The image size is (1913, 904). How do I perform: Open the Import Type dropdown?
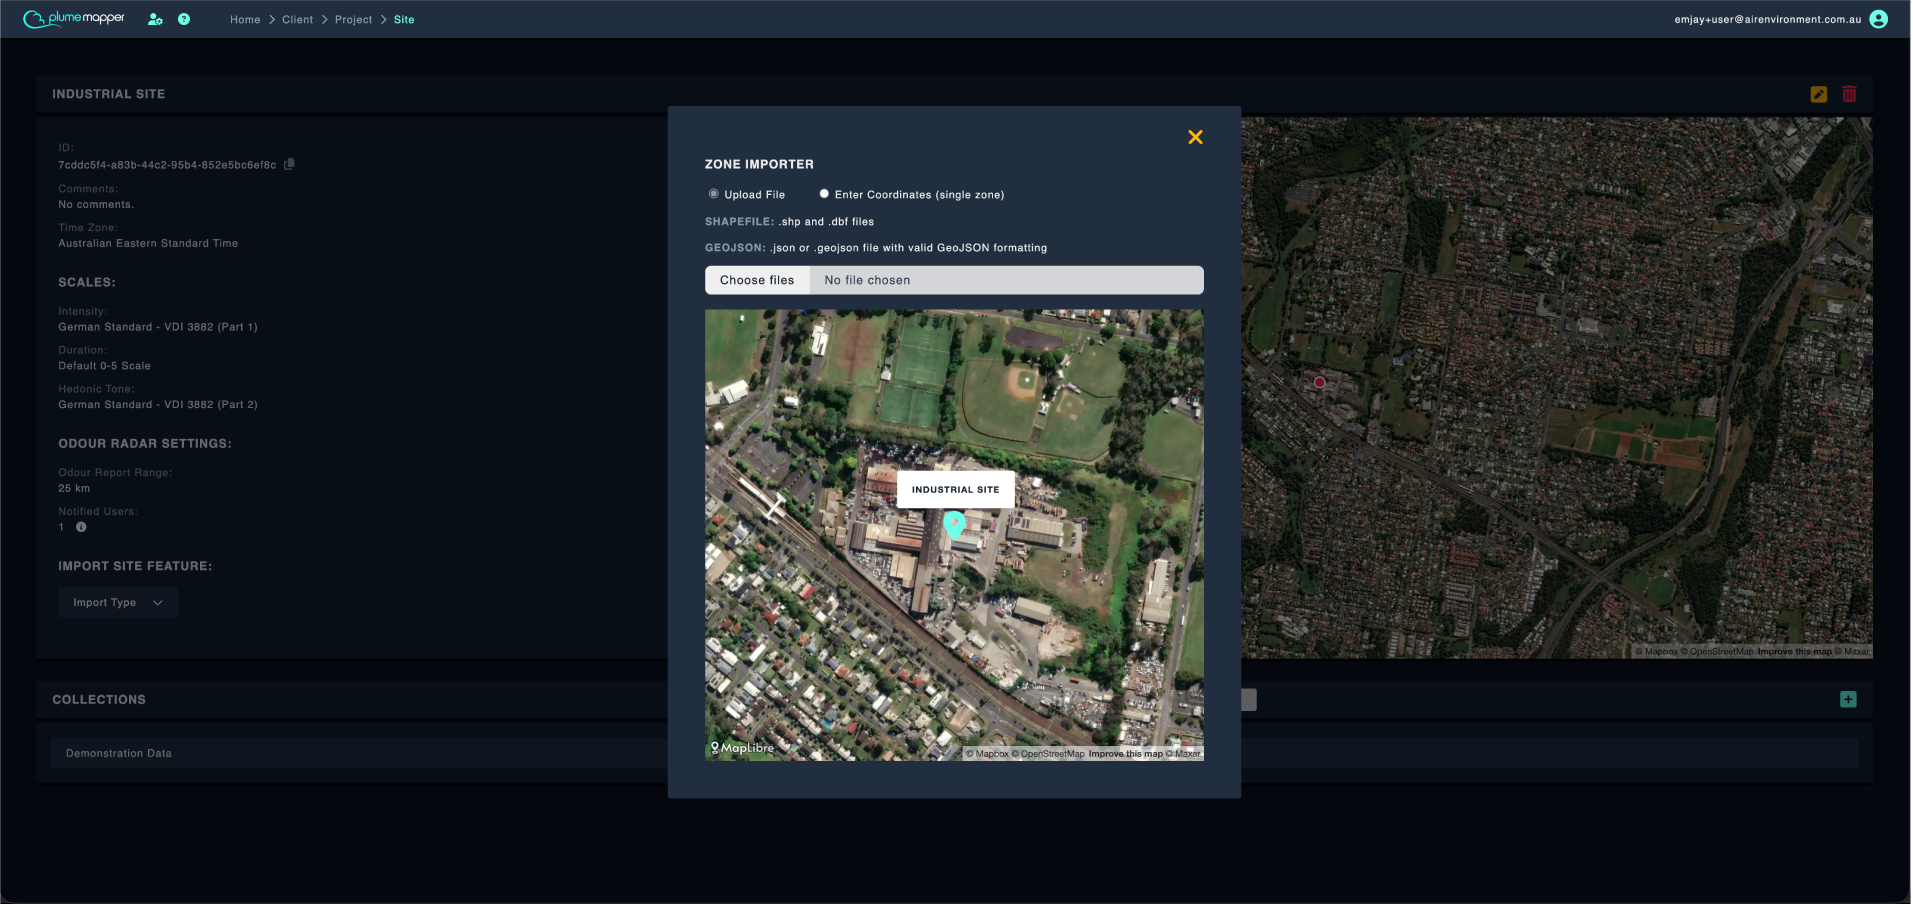[118, 603]
